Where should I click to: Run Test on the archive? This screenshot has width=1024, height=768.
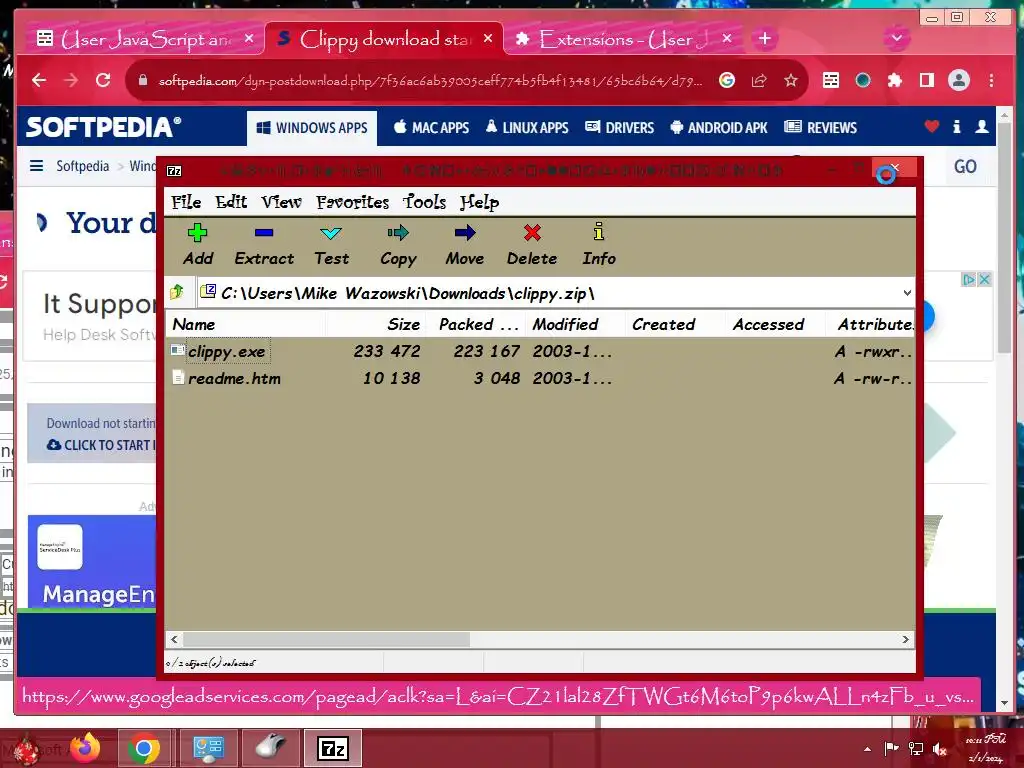click(x=331, y=245)
